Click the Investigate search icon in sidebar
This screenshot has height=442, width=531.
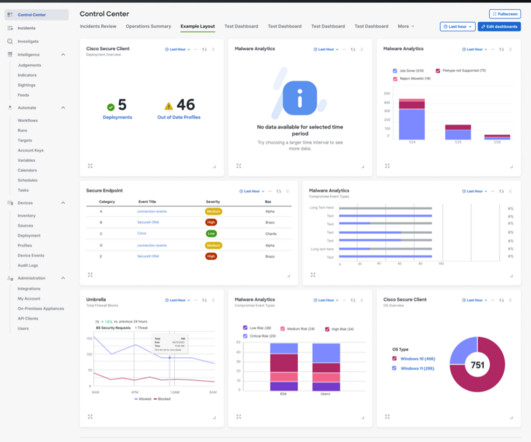point(10,41)
